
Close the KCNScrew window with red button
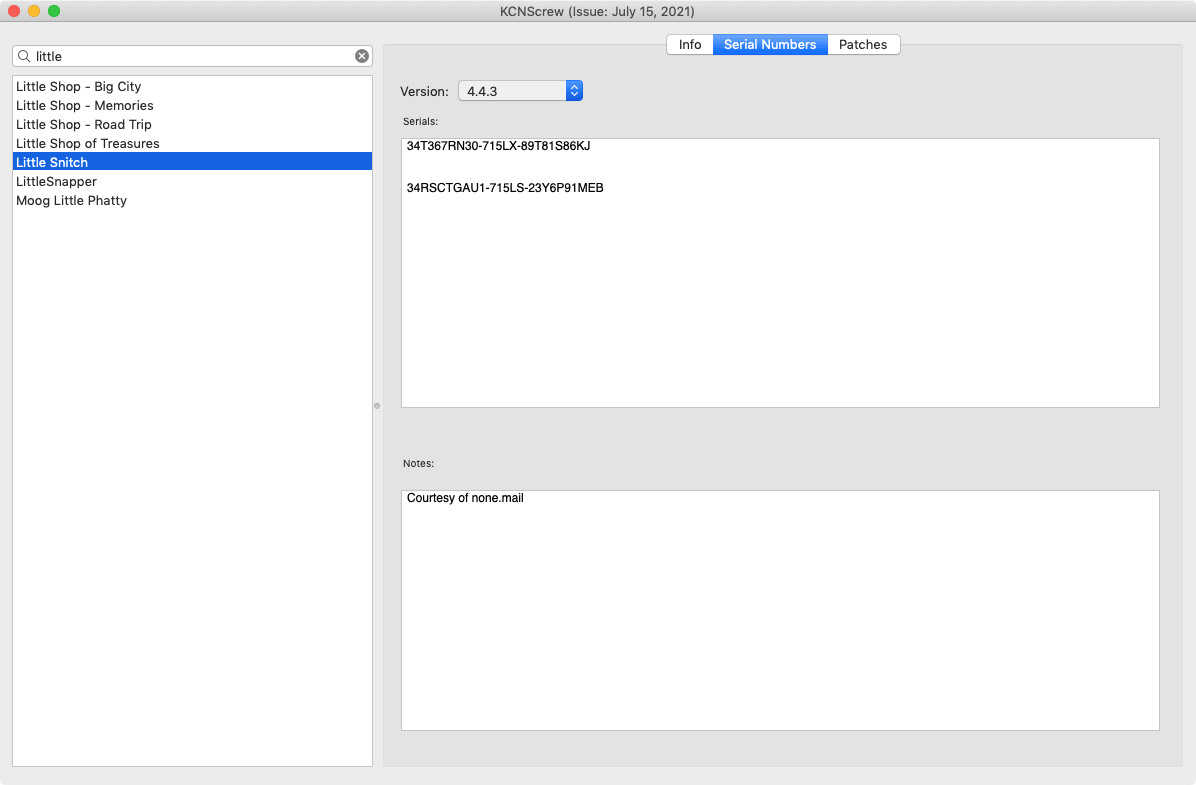pyautogui.click(x=14, y=11)
